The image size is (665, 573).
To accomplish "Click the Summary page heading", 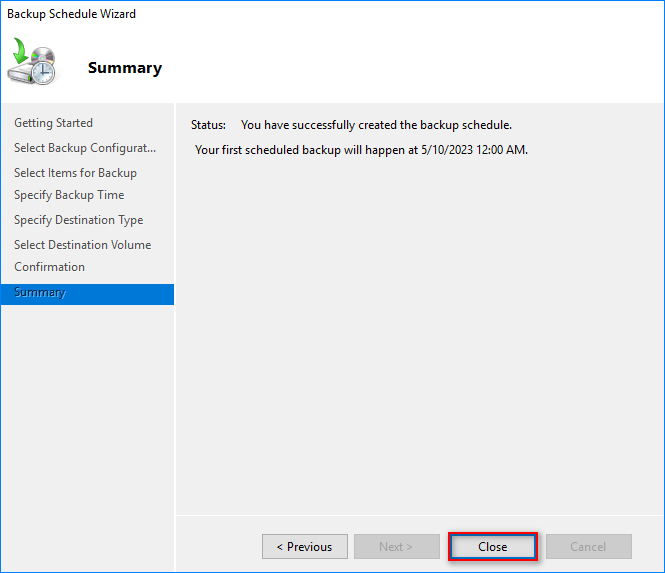I will click(x=125, y=68).
